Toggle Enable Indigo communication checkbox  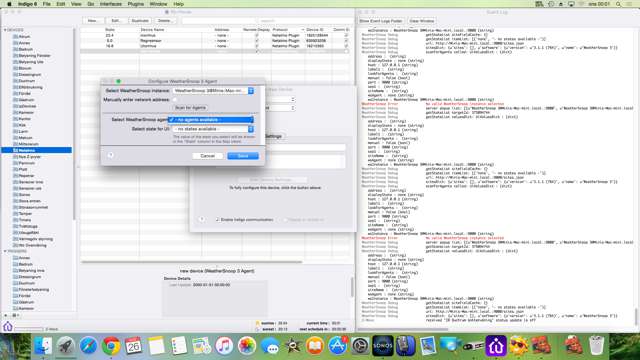coord(218,220)
